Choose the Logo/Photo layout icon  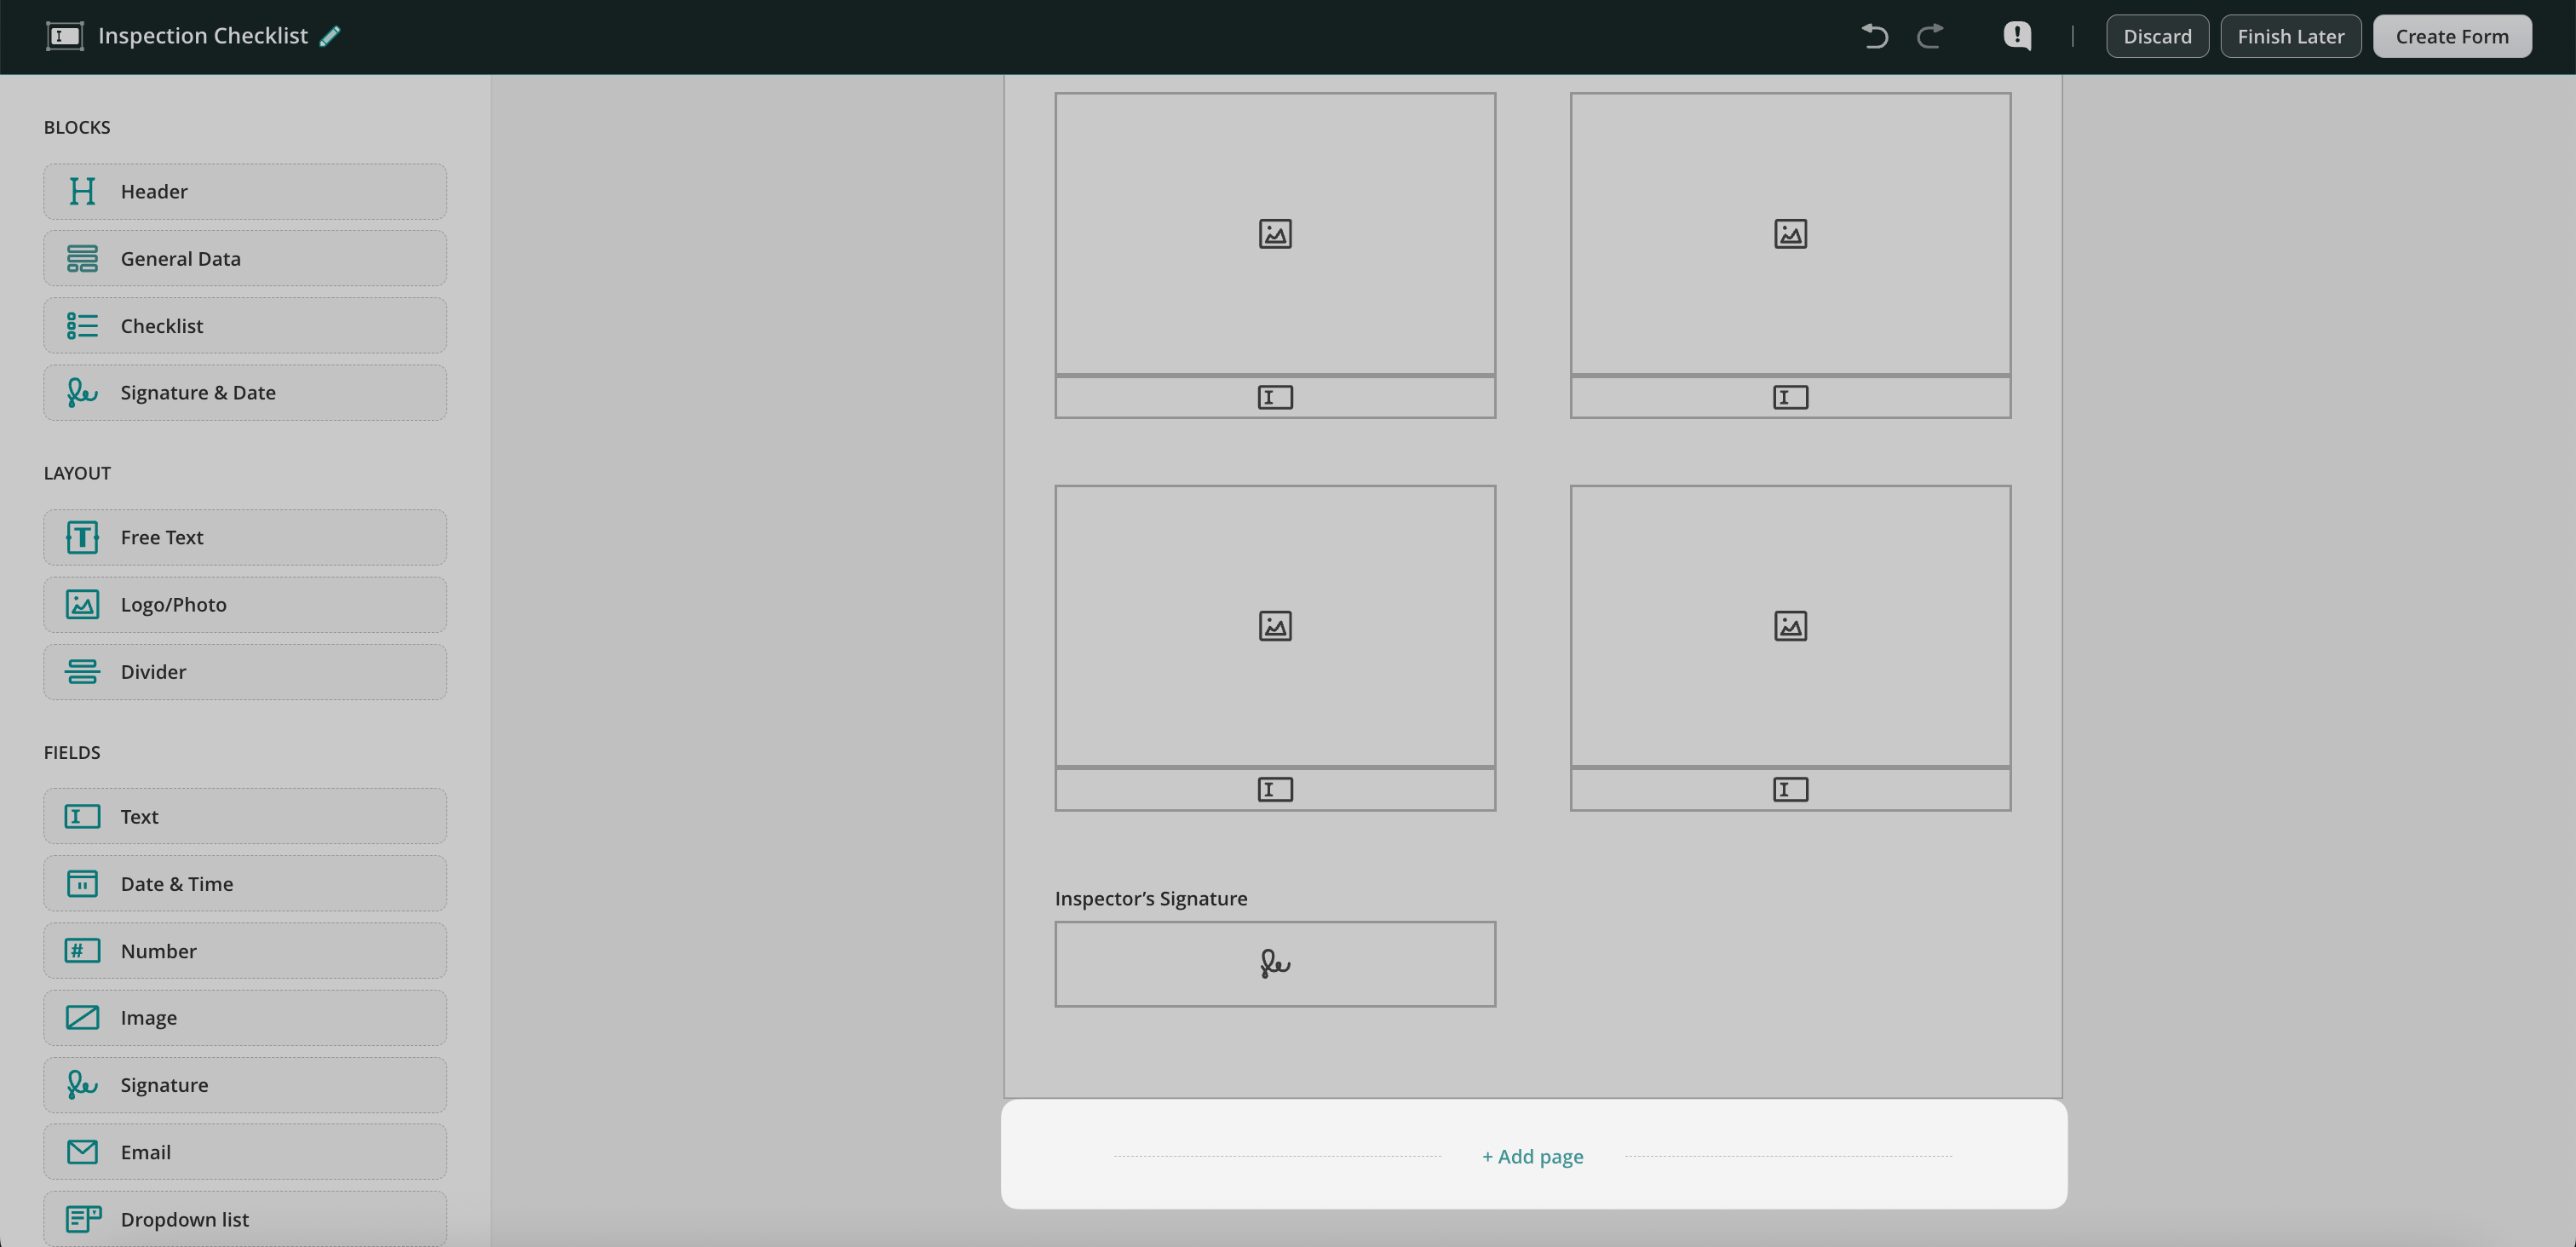(x=82, y=604)
